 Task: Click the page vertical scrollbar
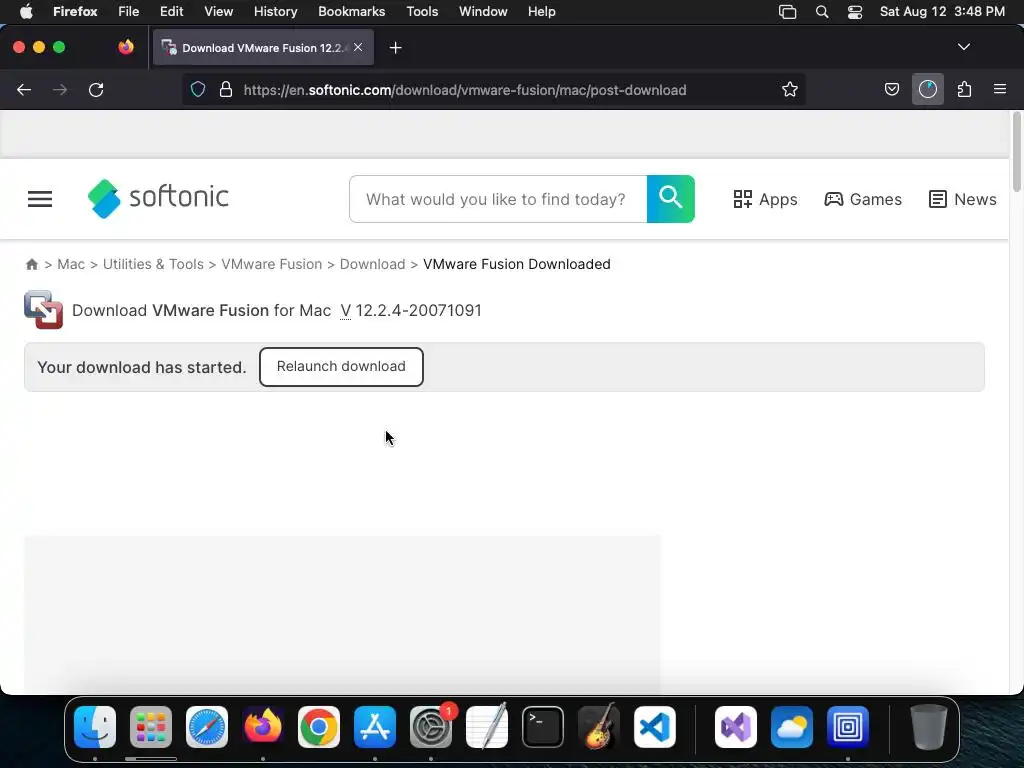click(1016, 152)
